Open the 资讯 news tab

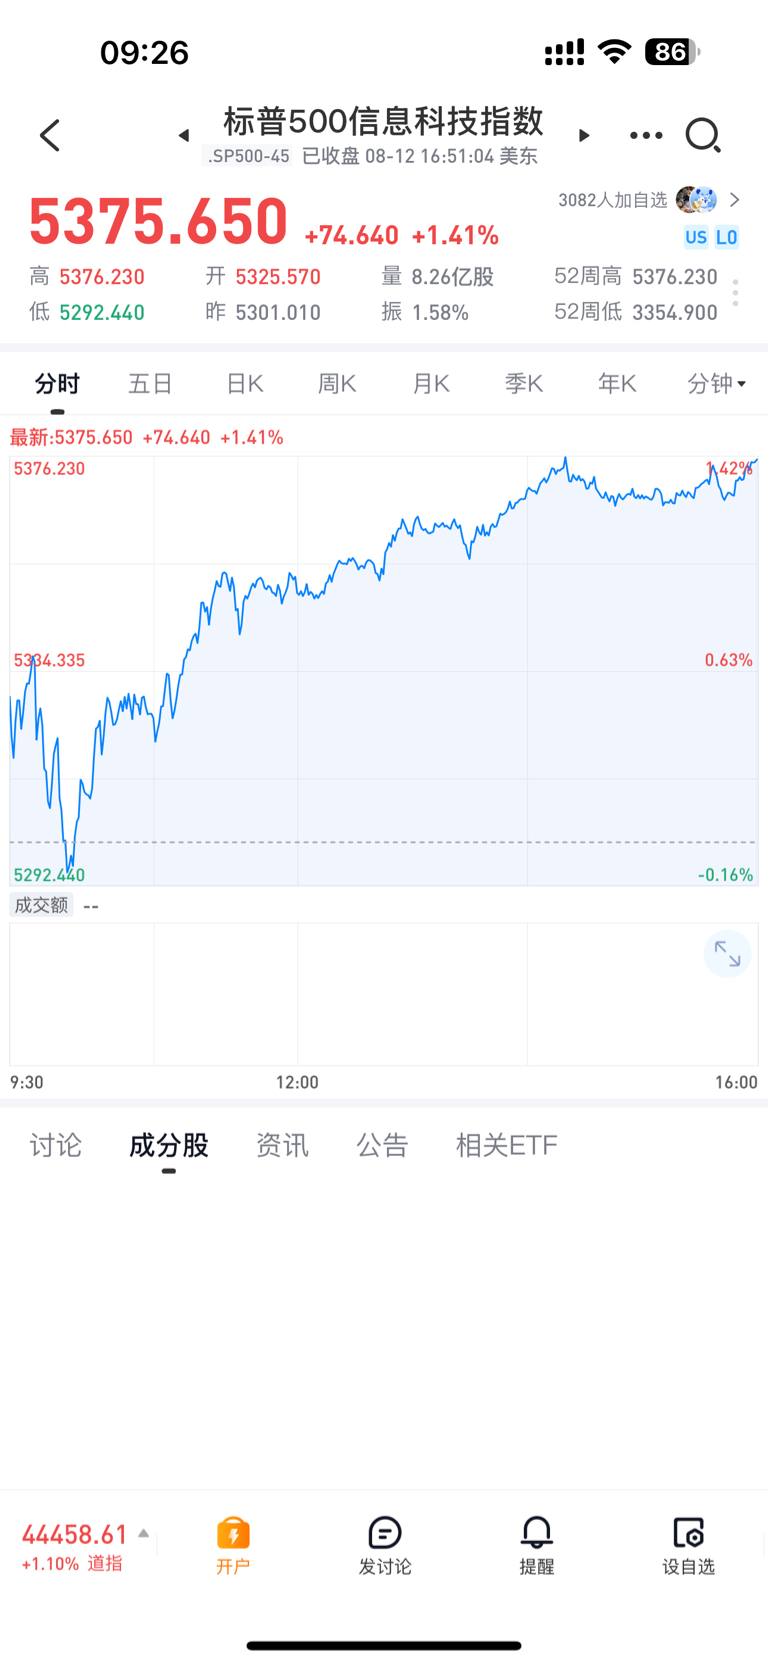pyautogui.click(x=282, y=1145)
